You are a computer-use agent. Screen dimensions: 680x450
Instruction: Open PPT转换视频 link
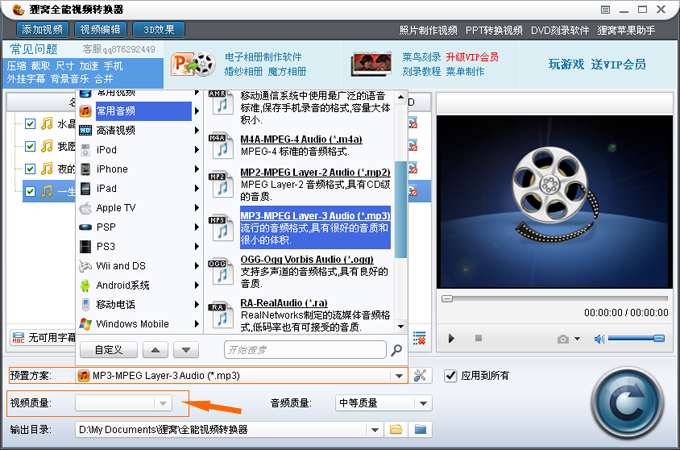(x=494, y=30)
